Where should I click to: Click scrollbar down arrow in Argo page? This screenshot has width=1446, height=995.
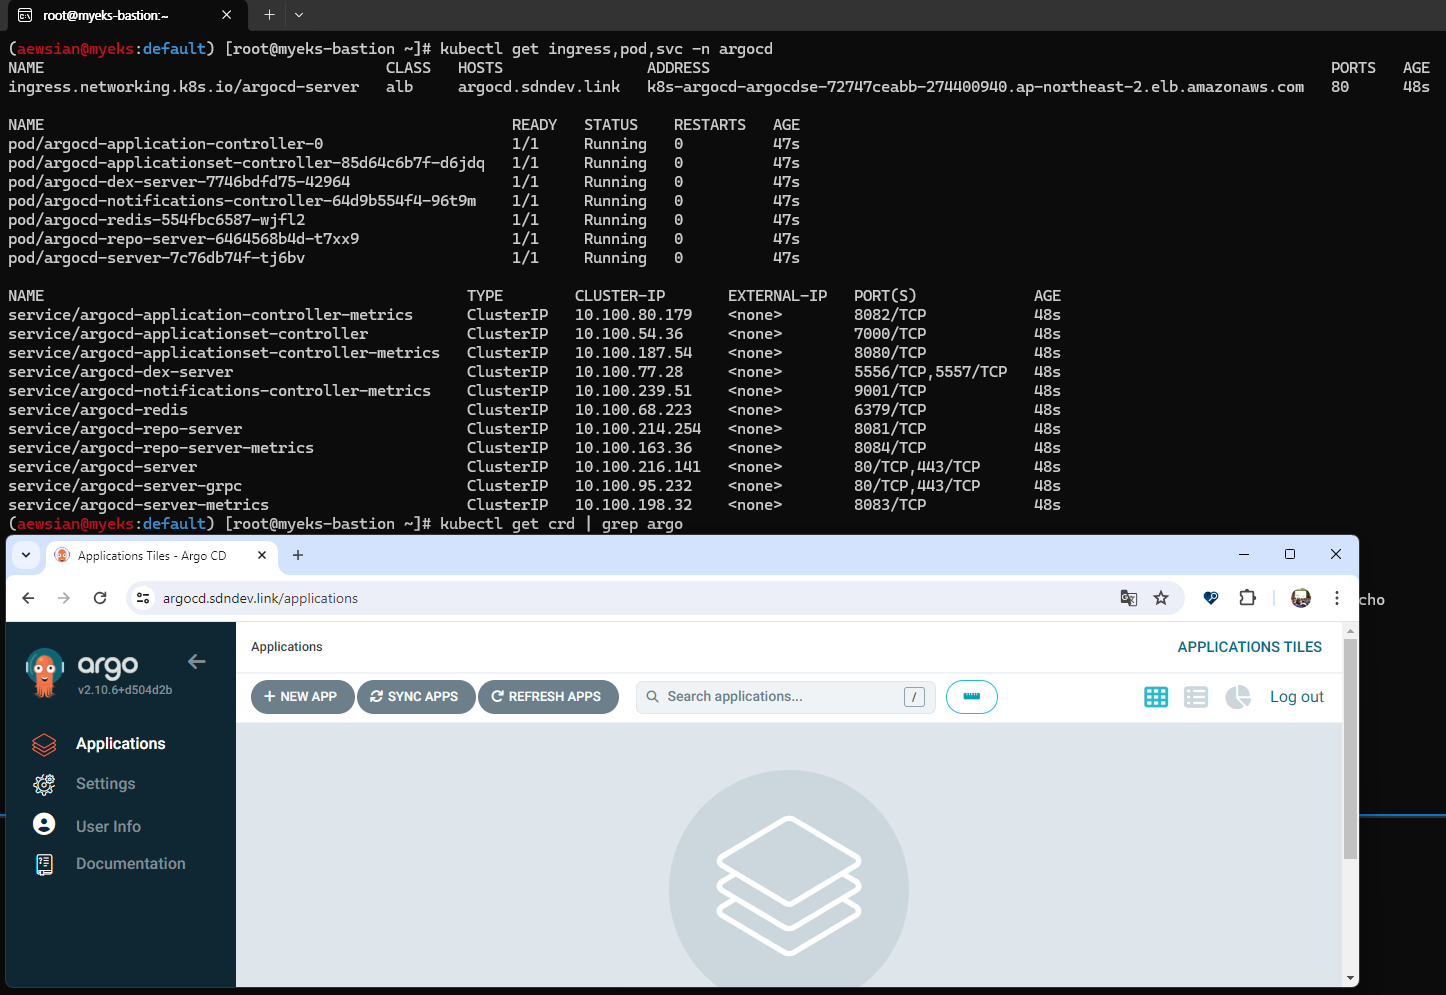coord(1351,978)
